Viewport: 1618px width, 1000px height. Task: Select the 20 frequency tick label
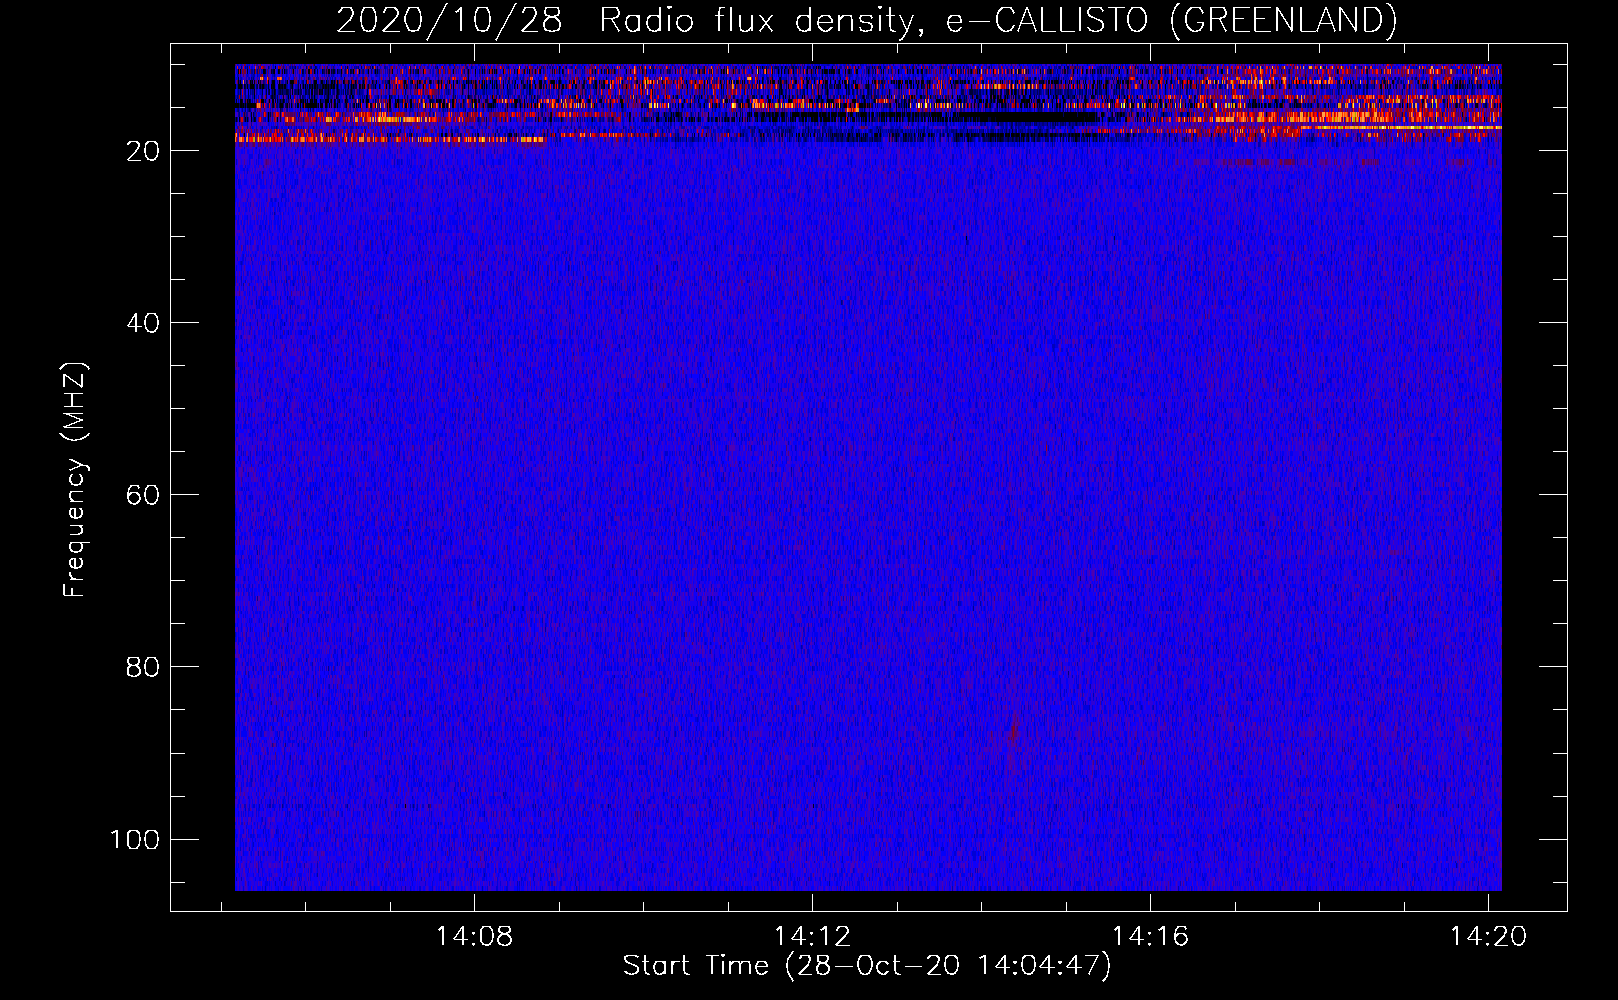tap(143, 151)
